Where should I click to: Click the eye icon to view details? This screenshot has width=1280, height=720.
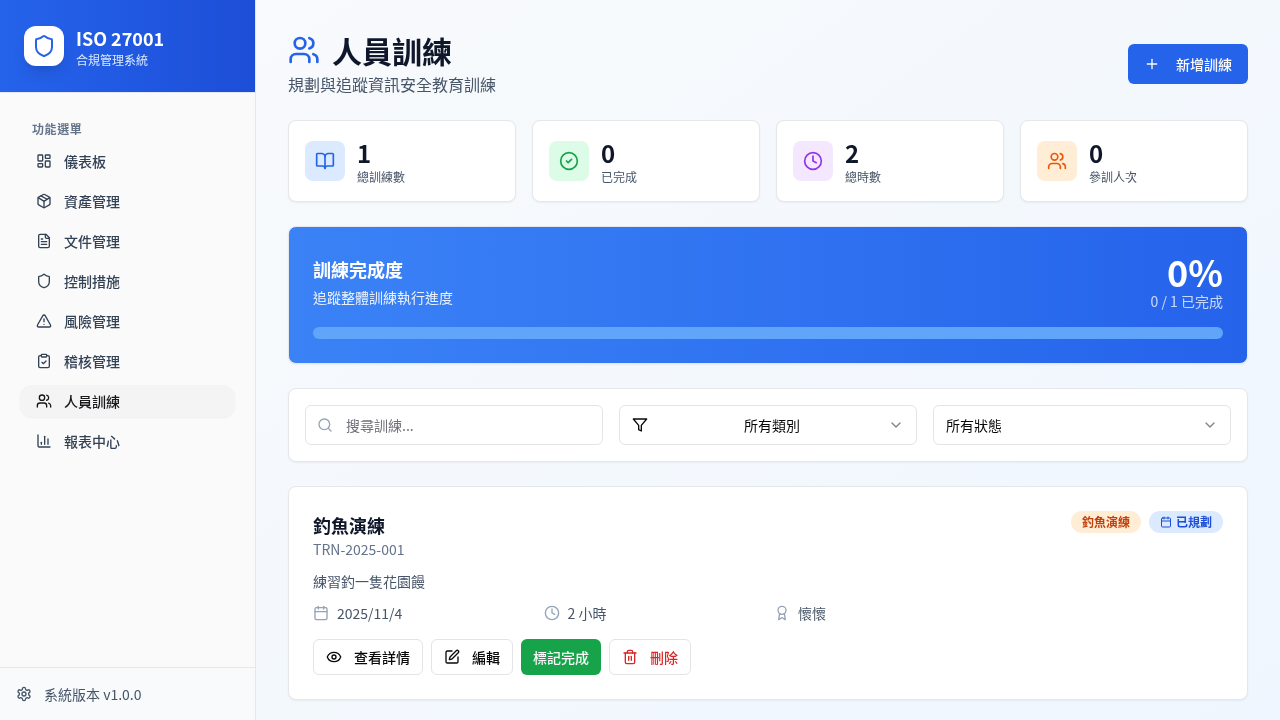coord(334,657)
